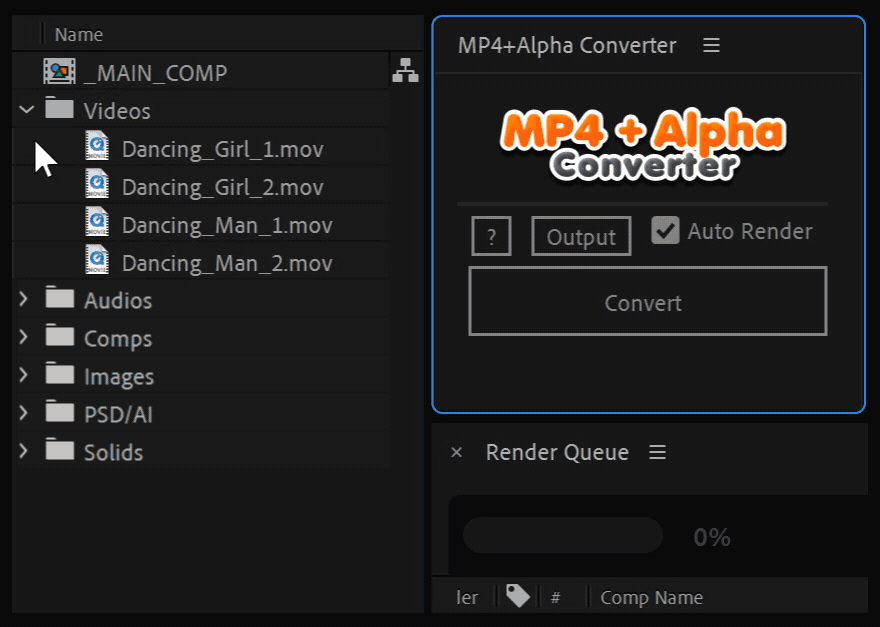
Task: Expand the Audios folder
Action: point(22,300)
